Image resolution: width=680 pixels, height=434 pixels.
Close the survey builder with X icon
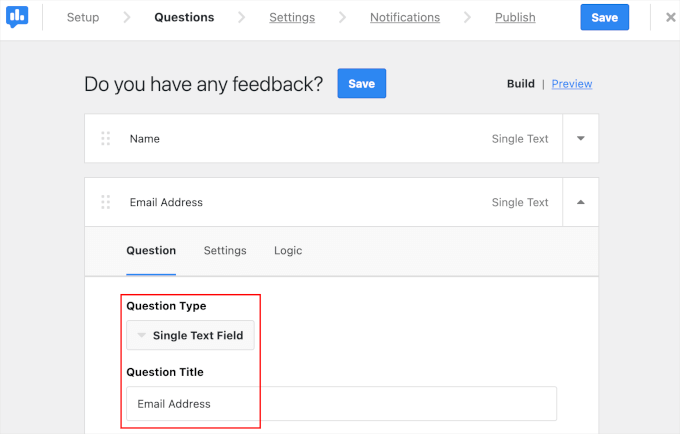click(670, 17)
